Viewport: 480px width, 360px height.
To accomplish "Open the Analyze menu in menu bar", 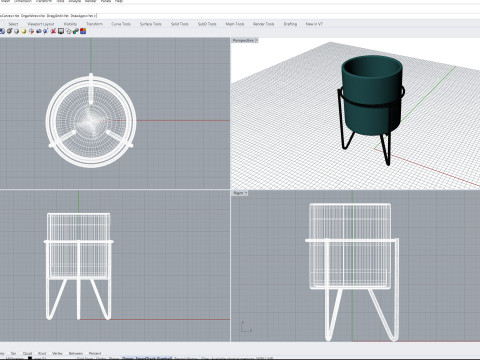I will click(x=75, y=1).
